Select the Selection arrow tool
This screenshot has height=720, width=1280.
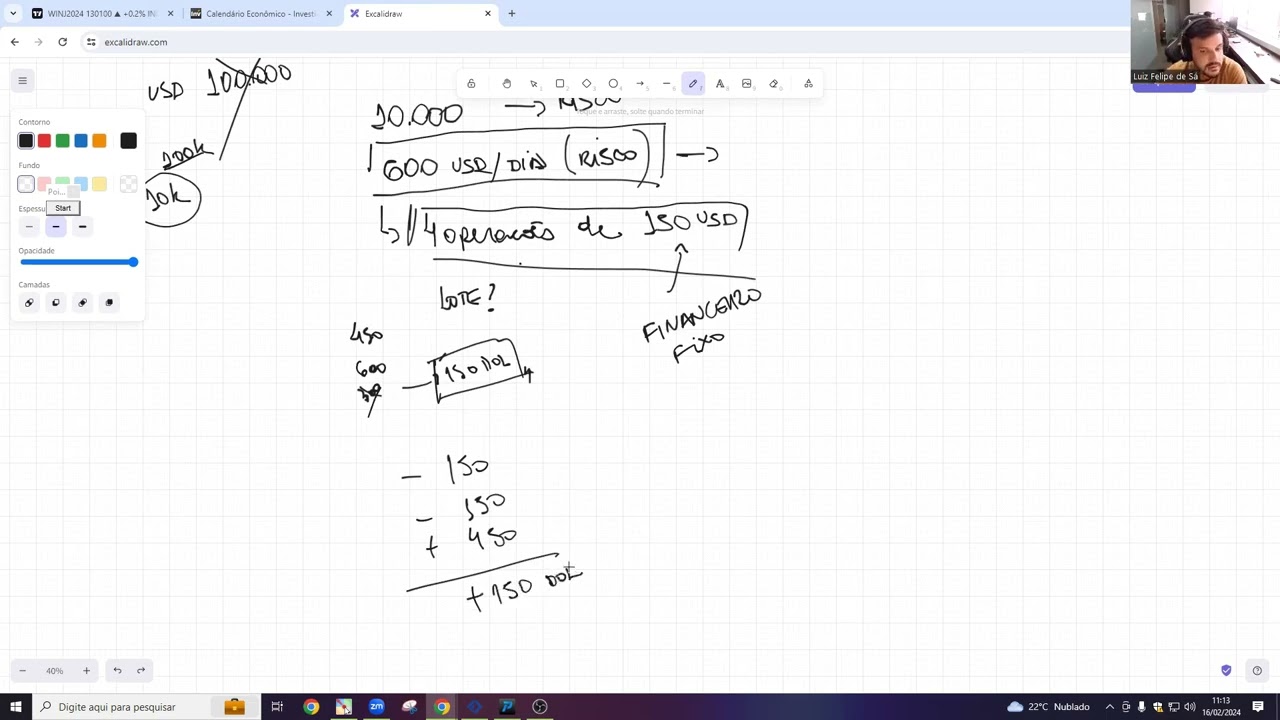tap(534, 84)
